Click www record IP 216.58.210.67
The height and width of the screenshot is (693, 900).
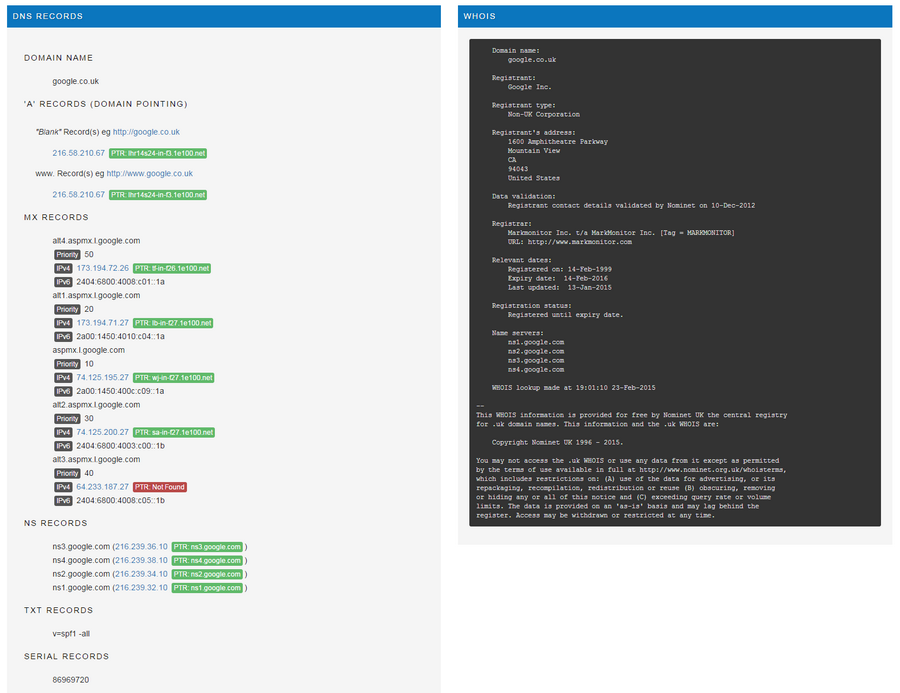[x=79, y=195]
